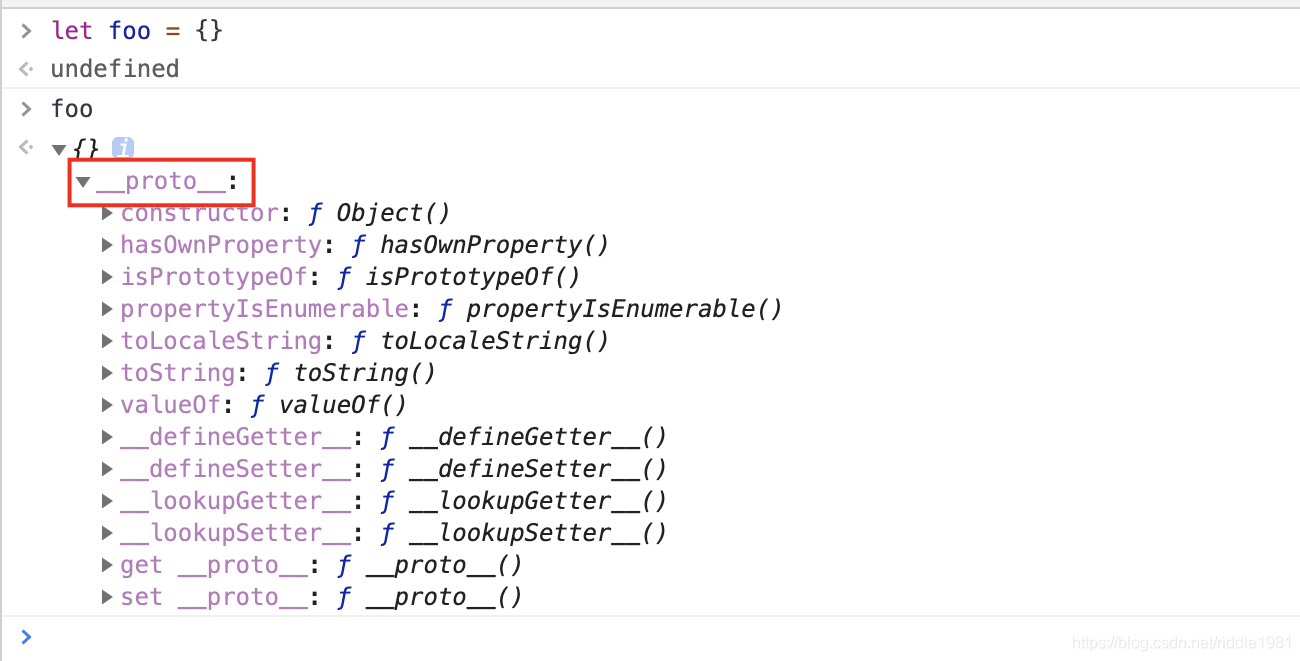Expand the toString entry
Image resolution: width=1300 pixels, height=661 pixels.
point(108,373)
